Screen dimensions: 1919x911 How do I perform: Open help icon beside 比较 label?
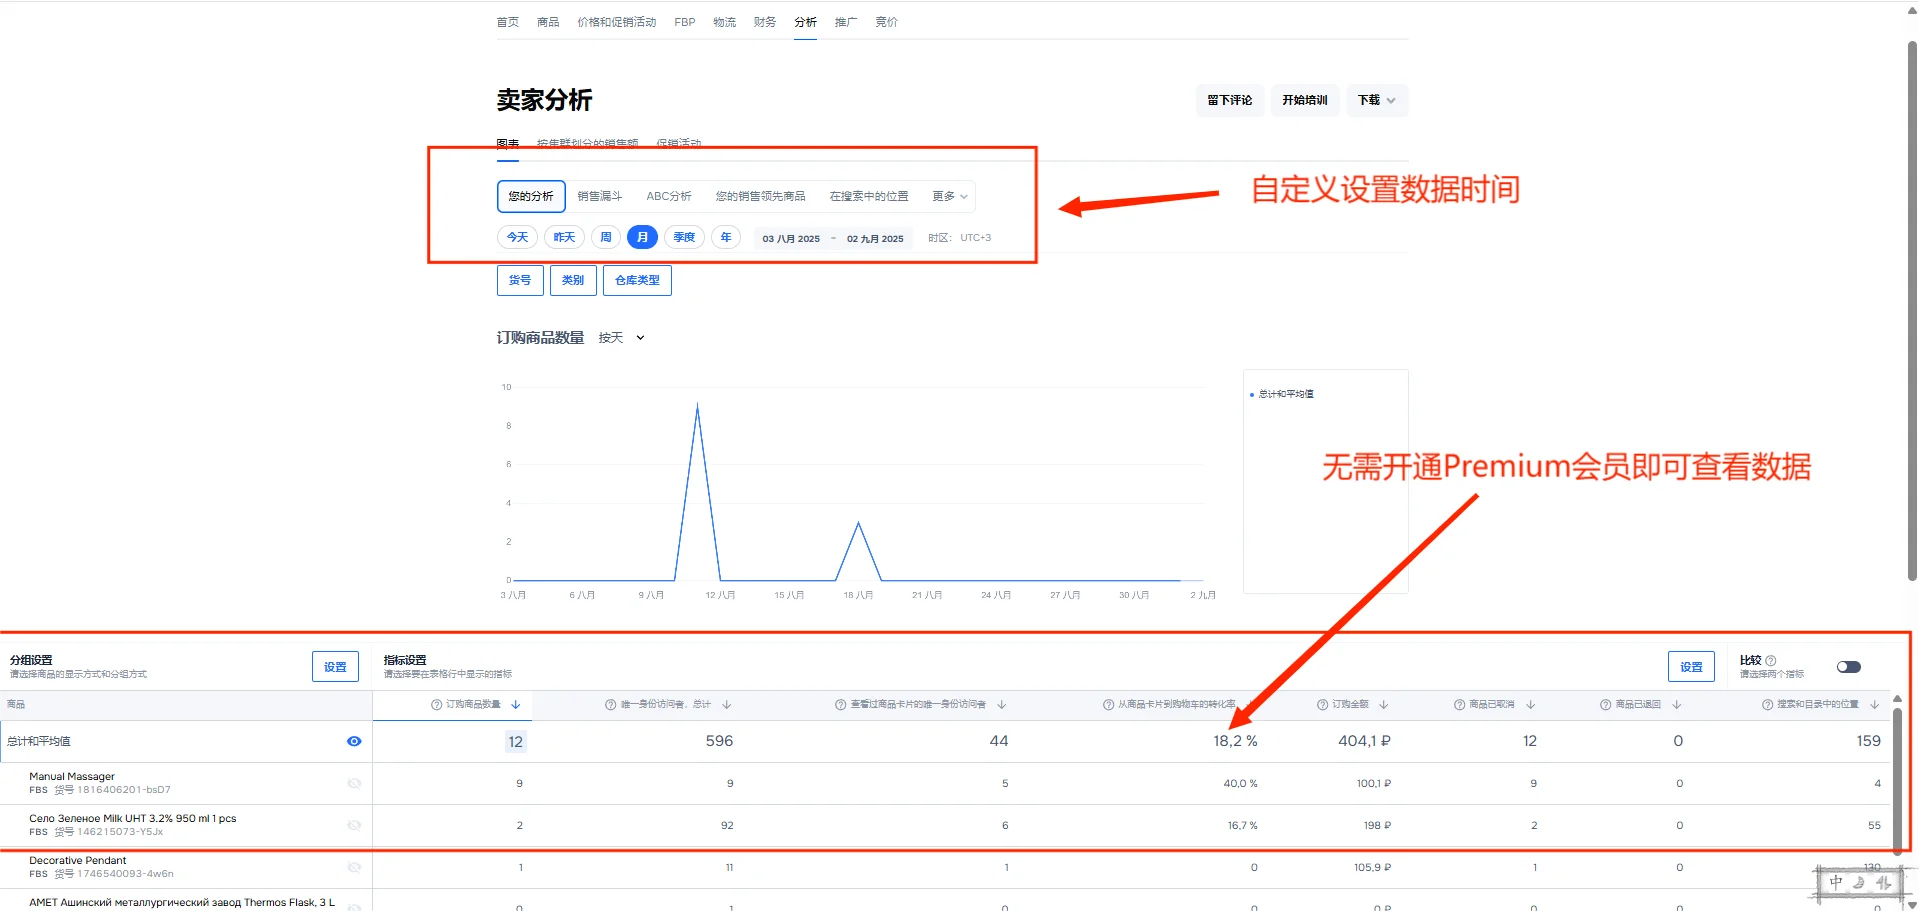(1771, 661)
